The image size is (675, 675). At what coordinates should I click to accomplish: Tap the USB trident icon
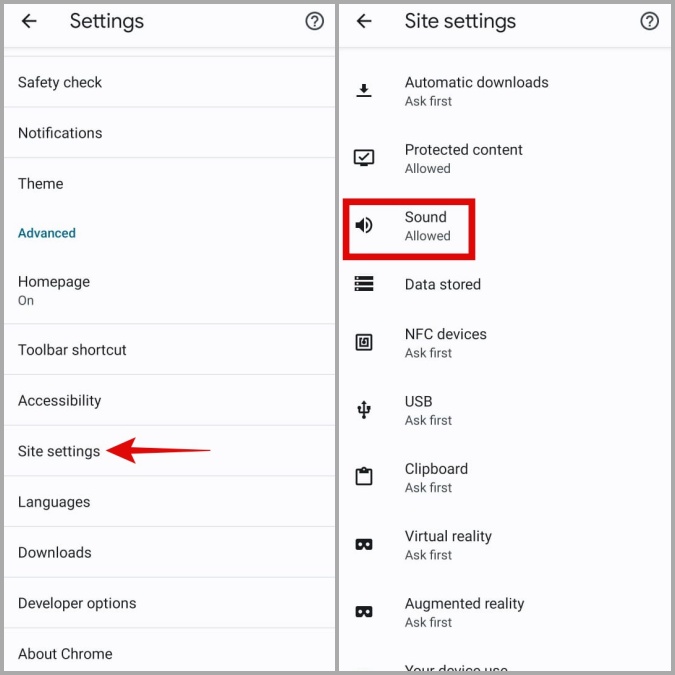coord(364,409)
